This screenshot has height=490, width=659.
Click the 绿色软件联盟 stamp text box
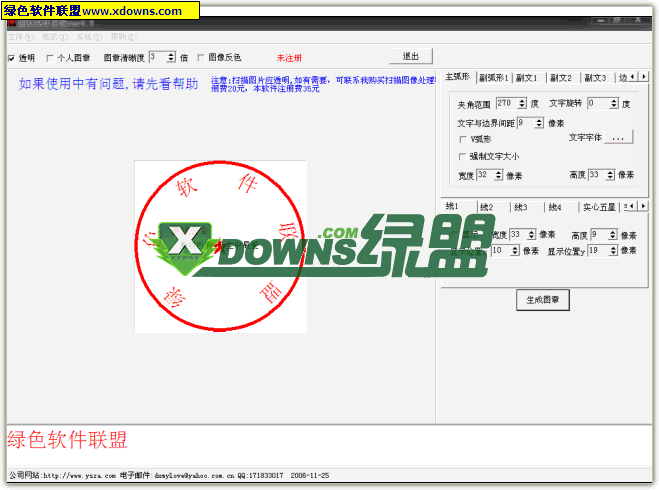(x=329, y=445)
